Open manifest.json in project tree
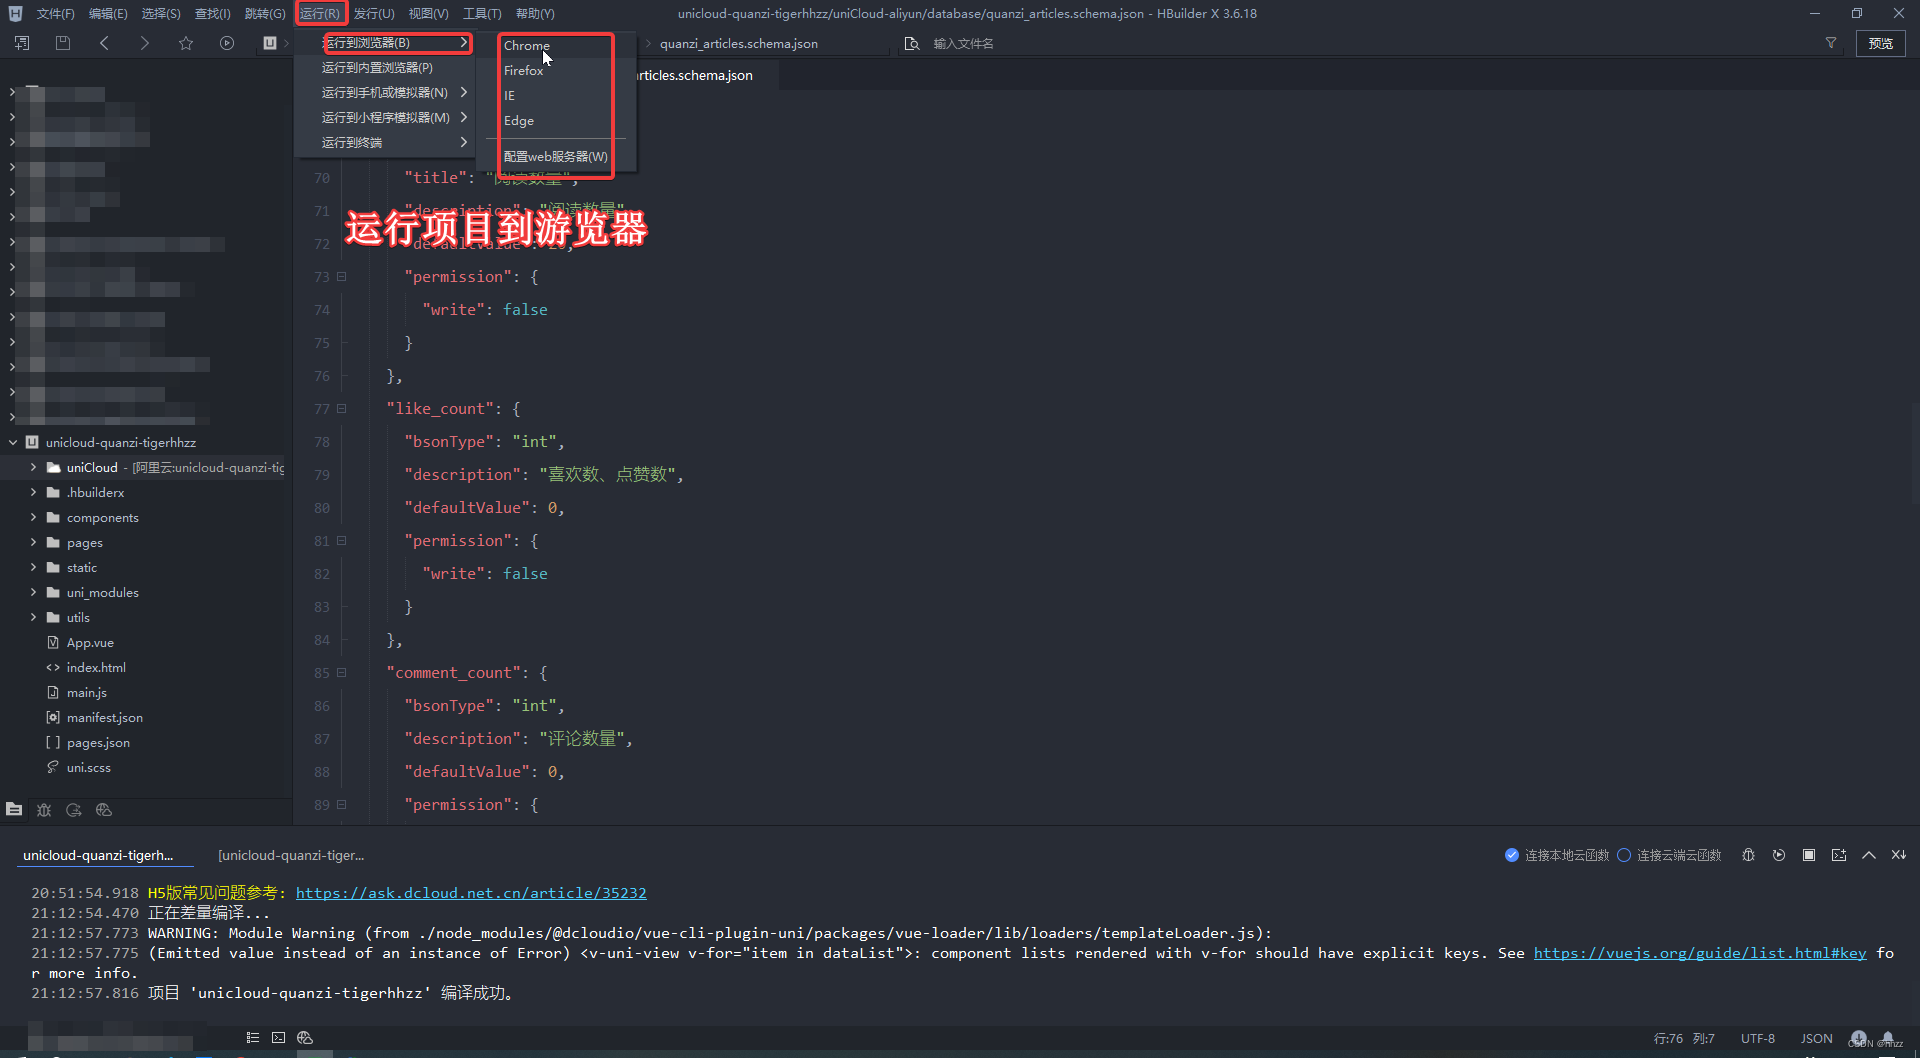 tap(104, 717)
